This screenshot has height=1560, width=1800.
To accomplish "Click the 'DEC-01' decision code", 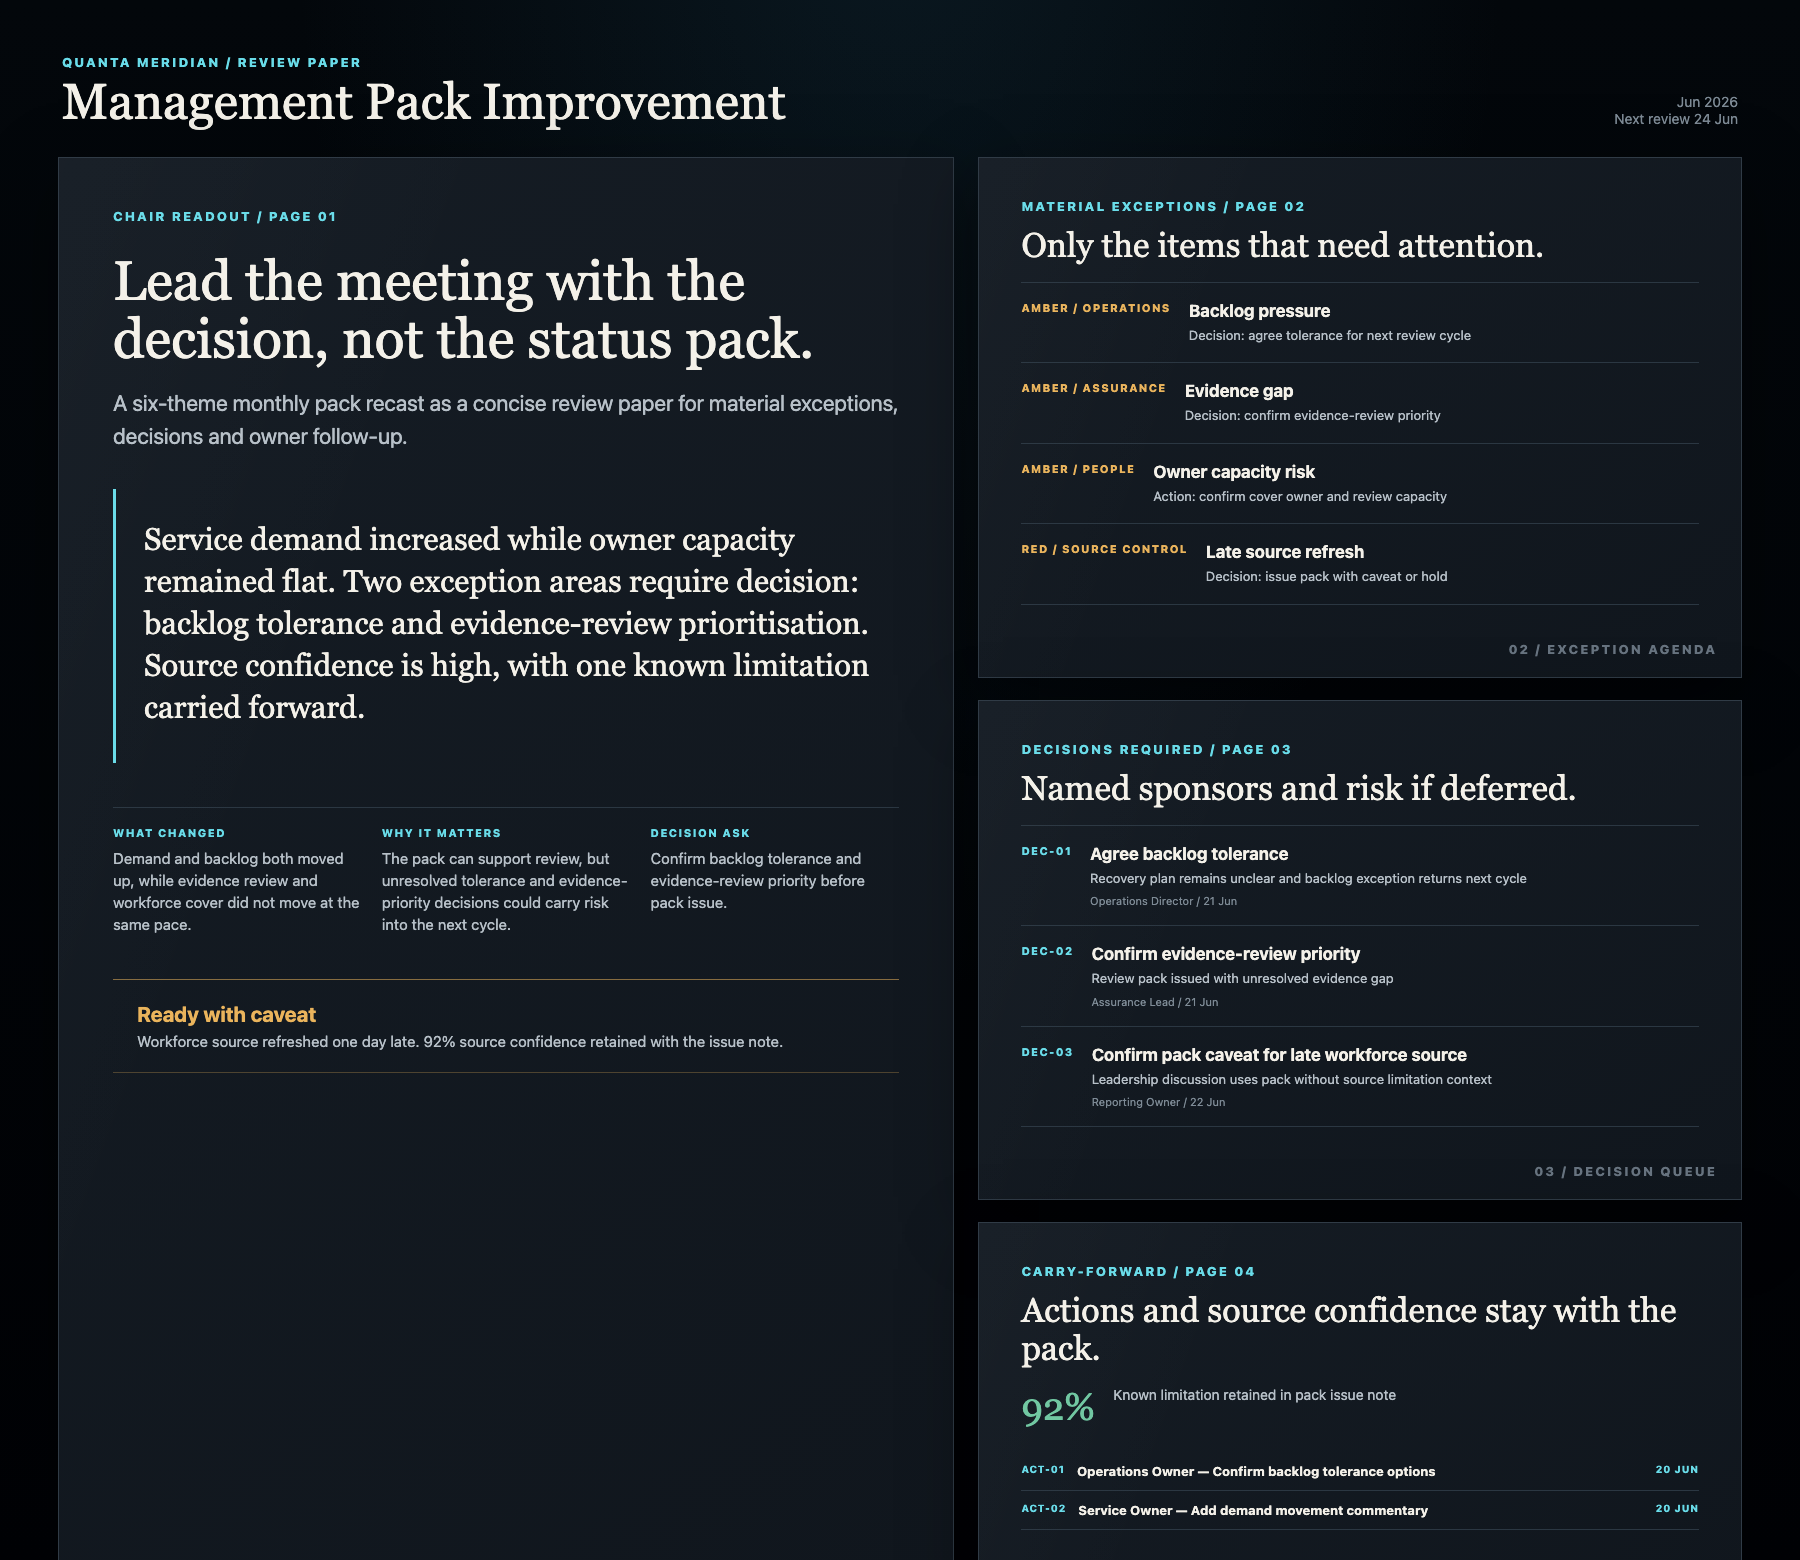I will [x=1046, y=851].
